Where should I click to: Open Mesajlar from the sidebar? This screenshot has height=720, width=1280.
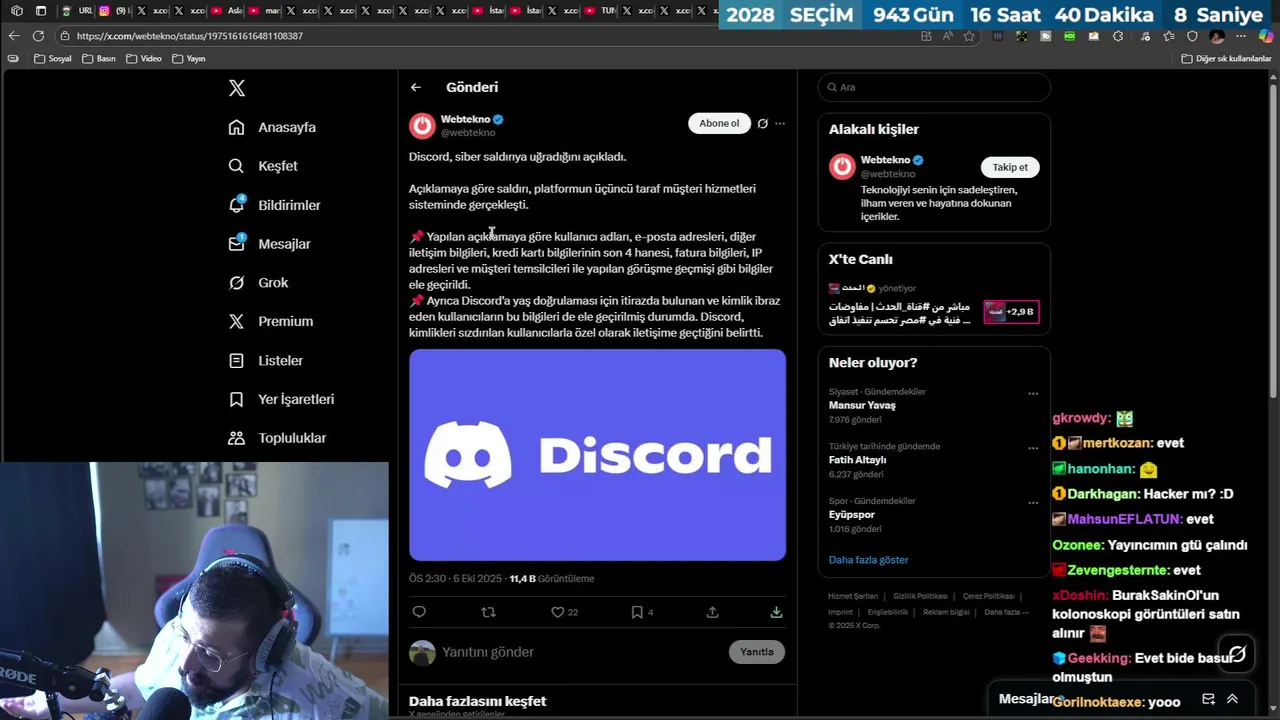[269, 244]
